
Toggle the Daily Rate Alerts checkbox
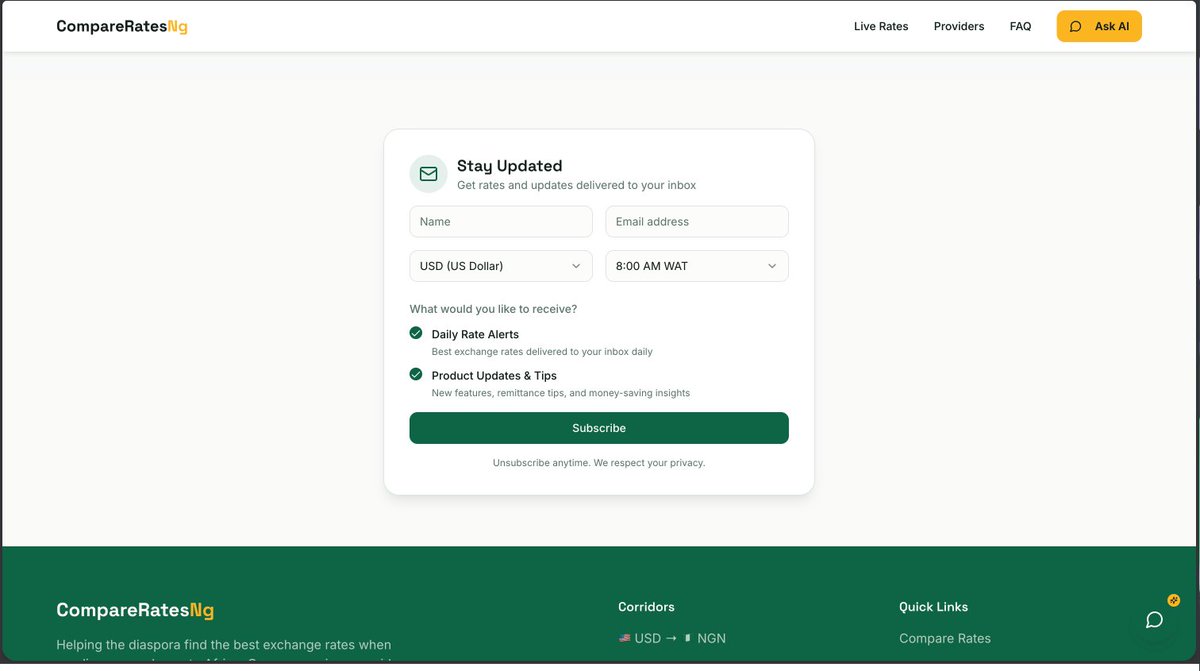coord(416,333)
